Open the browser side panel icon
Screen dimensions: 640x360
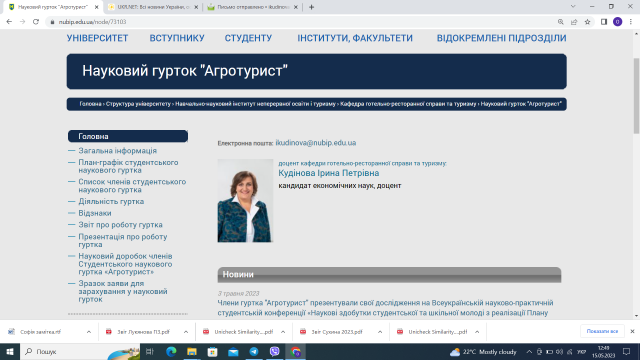pyautogui.click(x=604, y=22)
